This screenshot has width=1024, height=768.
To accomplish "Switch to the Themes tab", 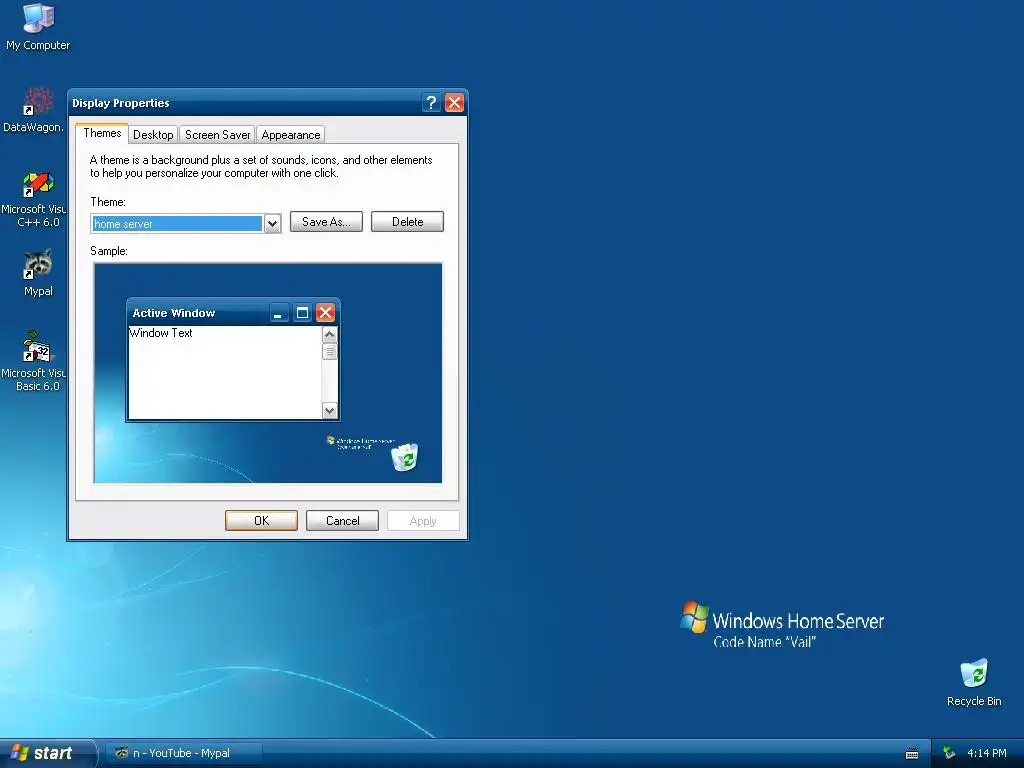I will click(102, 133).
